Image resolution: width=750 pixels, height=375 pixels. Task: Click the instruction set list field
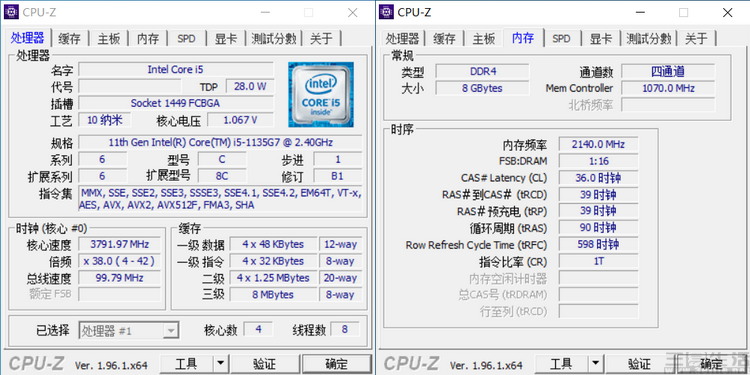[x=221, y=199]
